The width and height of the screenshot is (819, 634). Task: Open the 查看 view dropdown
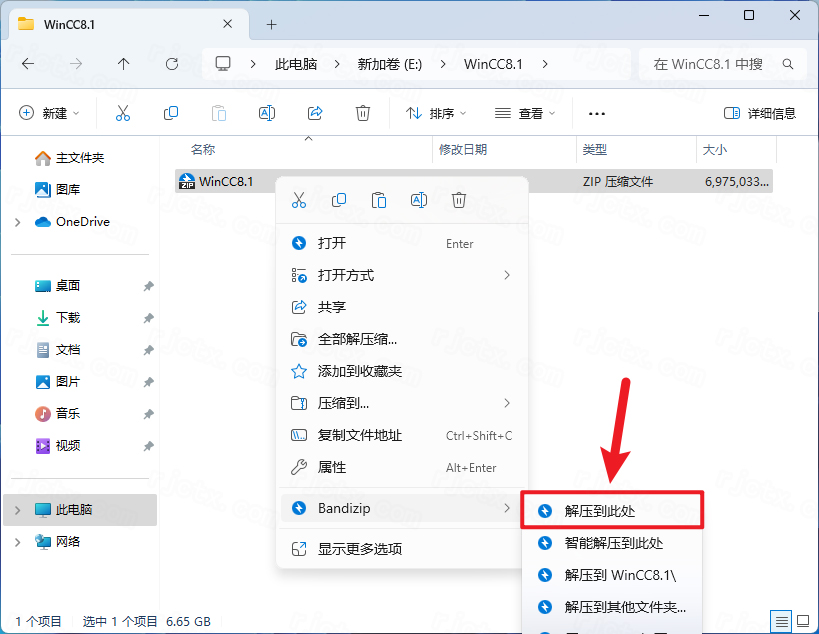point(525,114)
